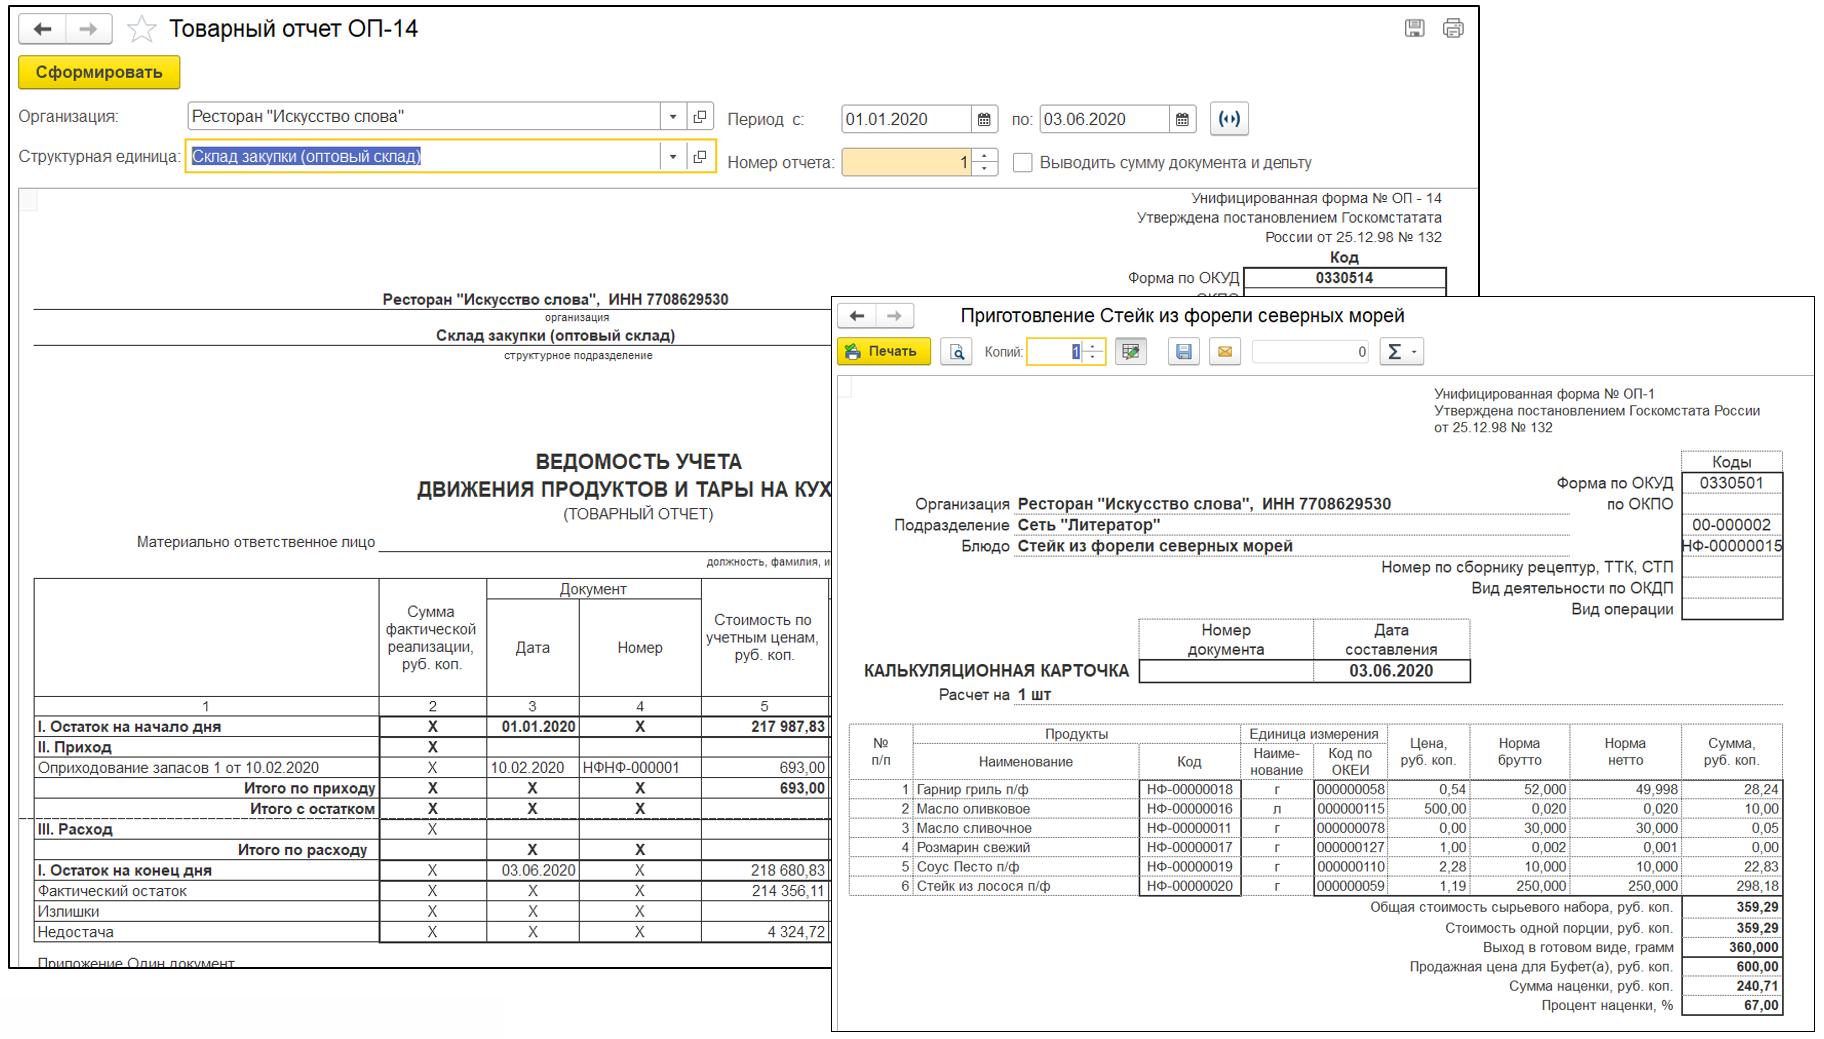Expand the Структурная единица dropdown list
The width and height of the screenshot is (1824, 1039).
tap(673, 157)
